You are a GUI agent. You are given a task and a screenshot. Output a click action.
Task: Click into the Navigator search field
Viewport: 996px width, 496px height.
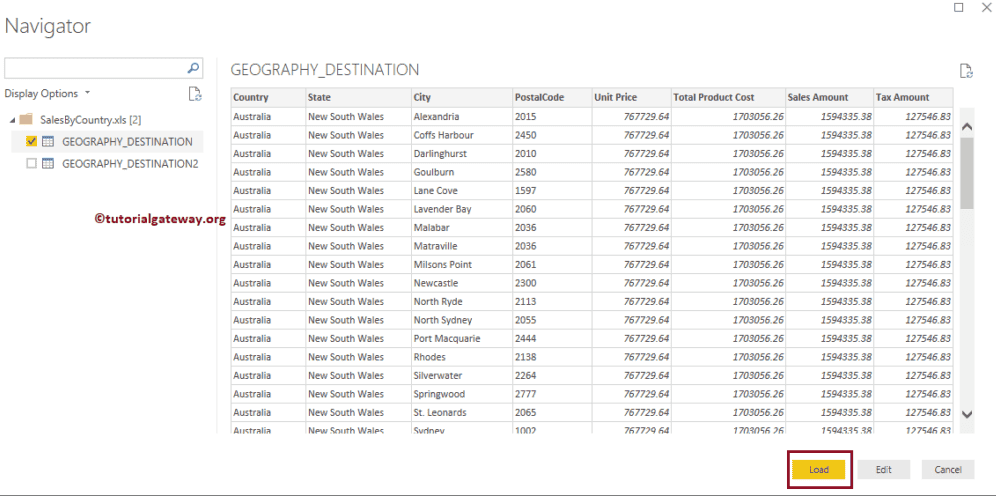[x=95, y=69]
